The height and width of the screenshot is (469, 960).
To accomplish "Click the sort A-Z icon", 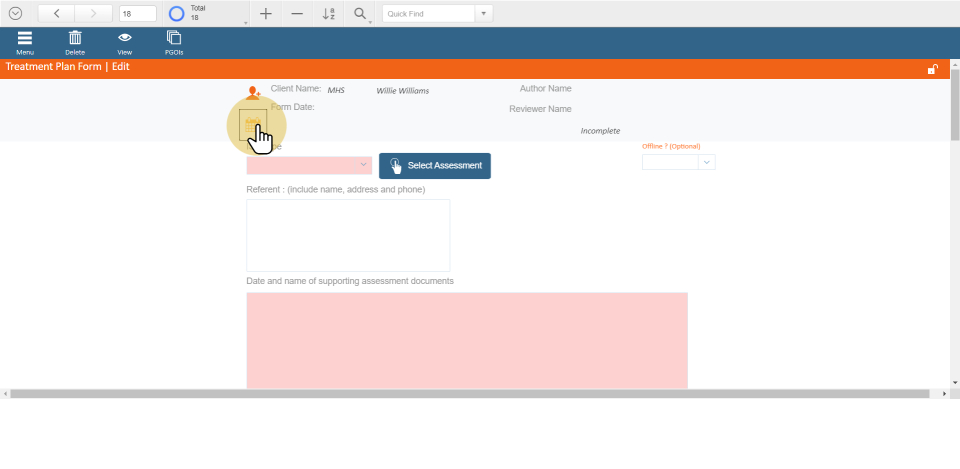I will point(329,14).
